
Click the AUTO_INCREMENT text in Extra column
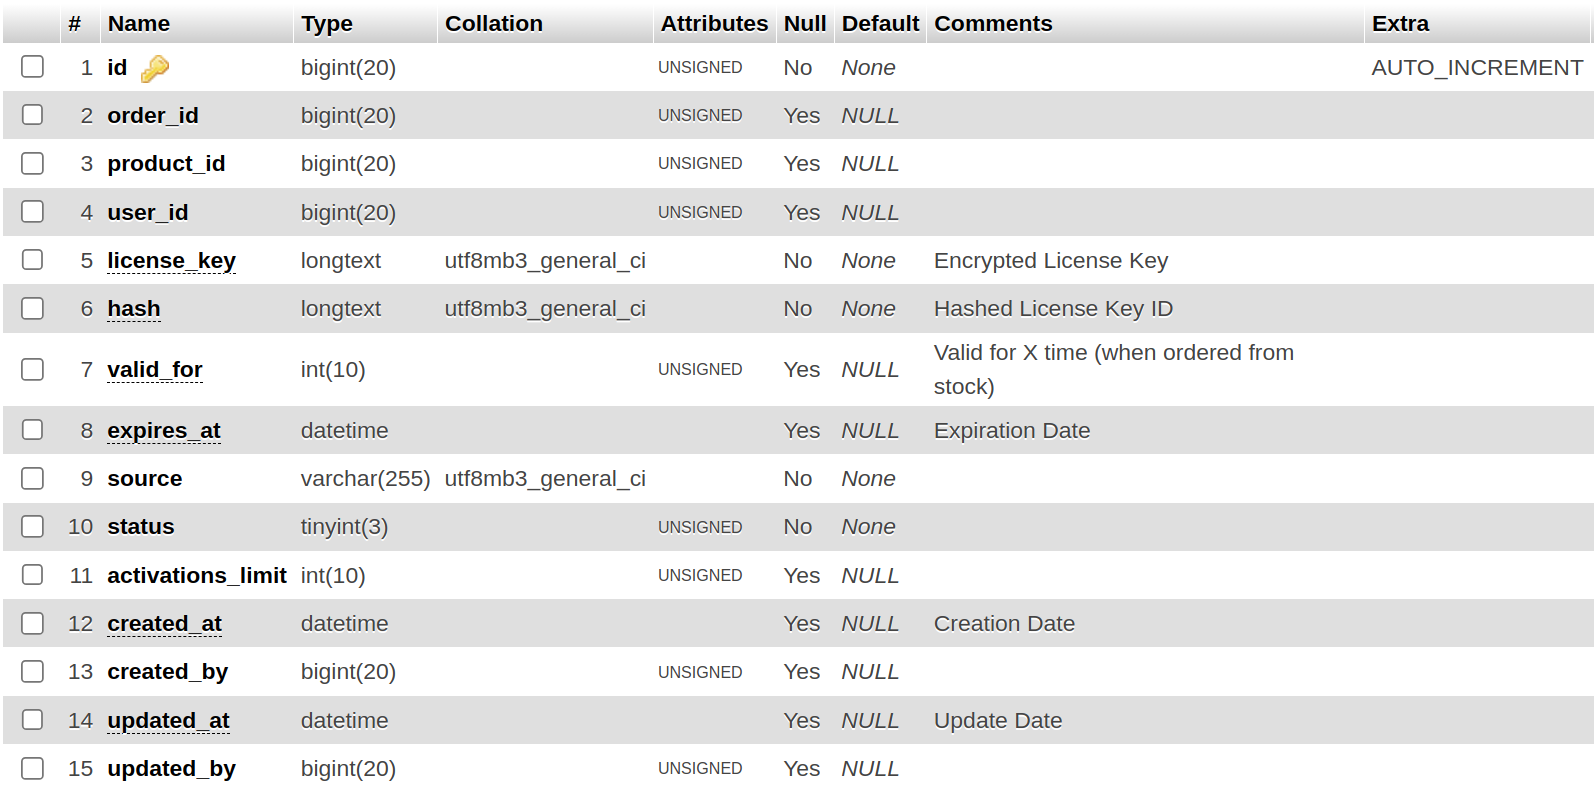[1477, 68]
